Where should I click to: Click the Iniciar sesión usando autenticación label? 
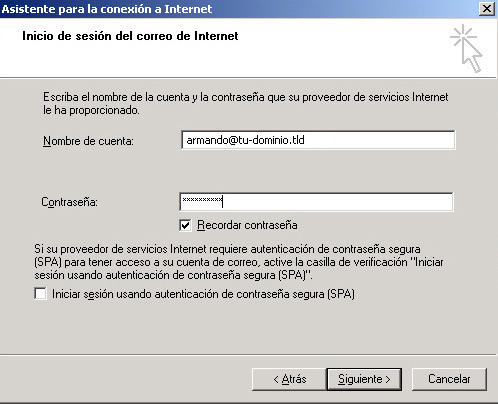(203, 294)
